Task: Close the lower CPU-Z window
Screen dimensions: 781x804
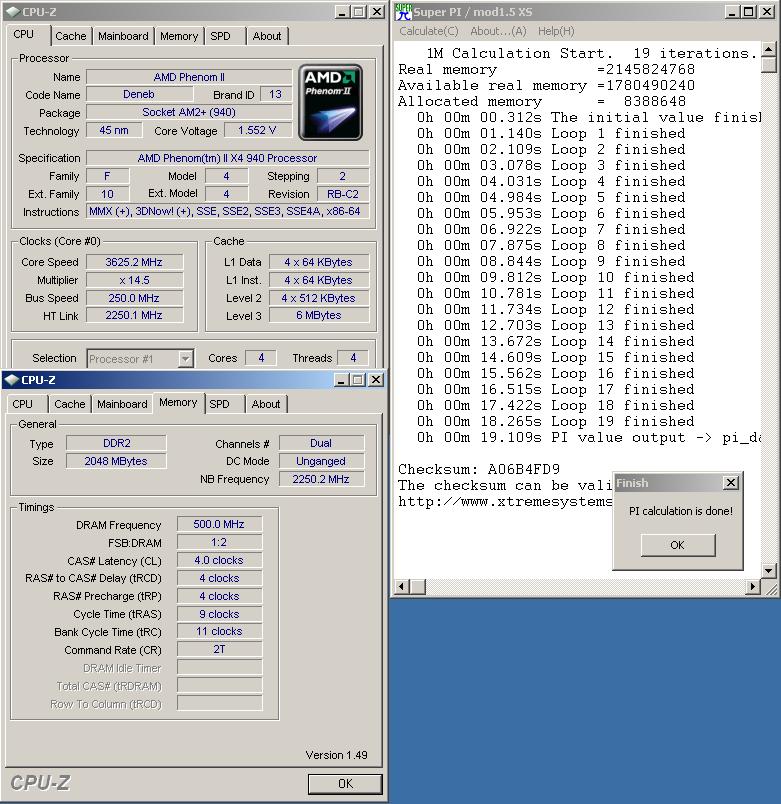Action: [x=376, y=380]
